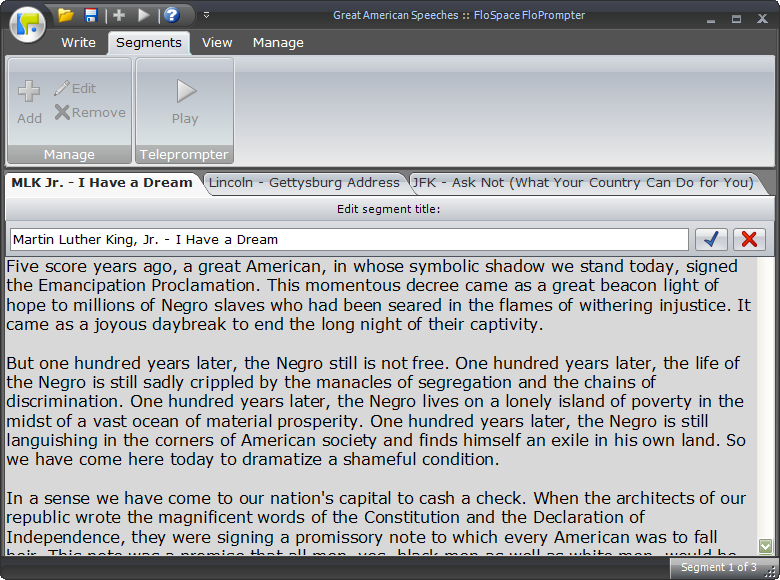Click the scroll down arrow in speech text
This screenshot has width=780, height=580.
point(766,546)
